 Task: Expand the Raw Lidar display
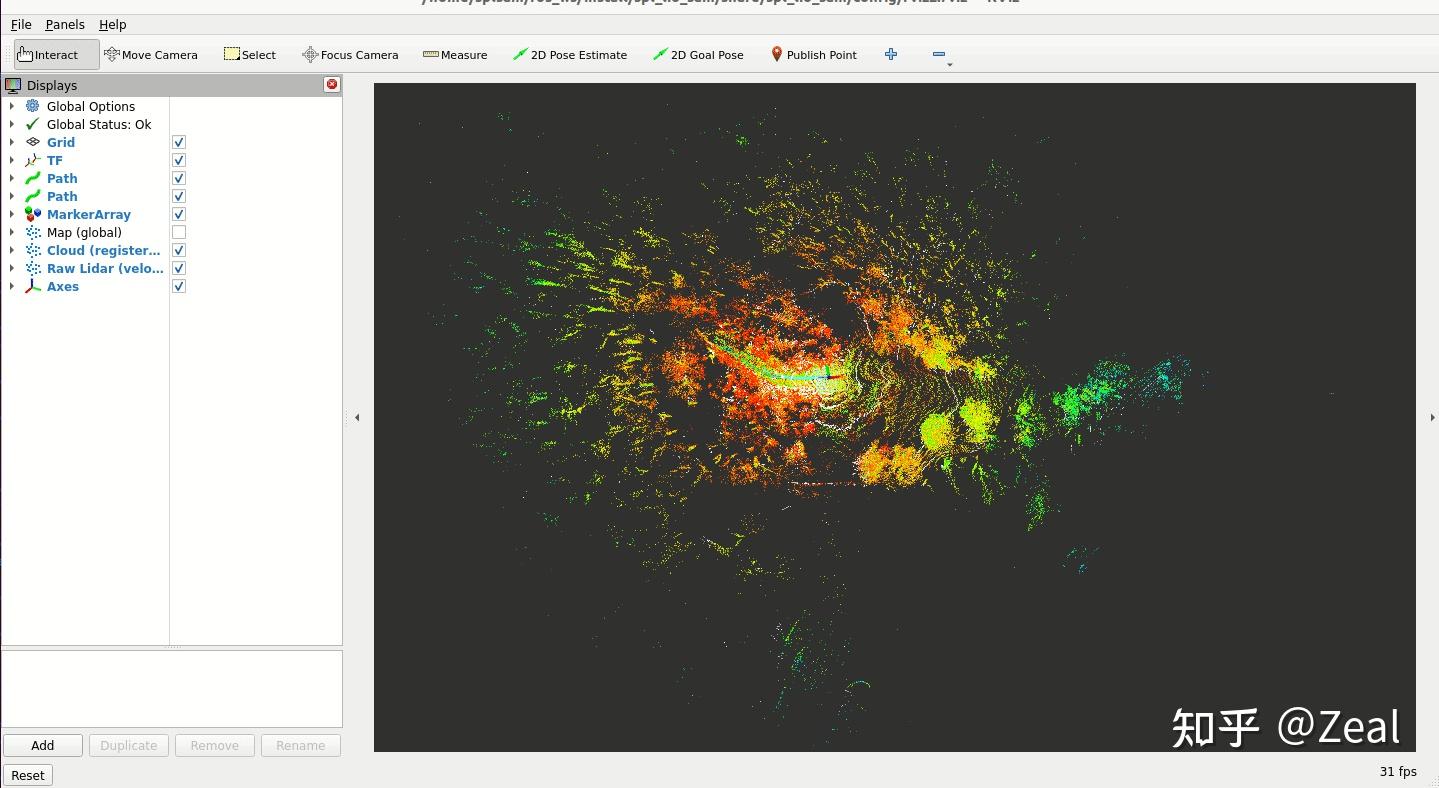click(11, 268)
